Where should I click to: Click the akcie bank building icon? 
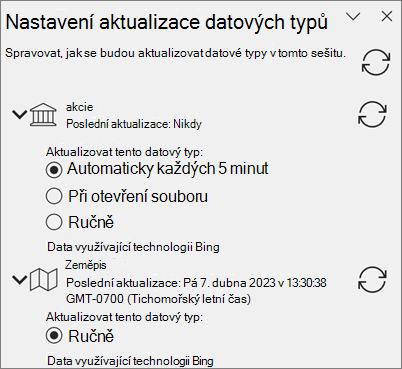point(43,115)
